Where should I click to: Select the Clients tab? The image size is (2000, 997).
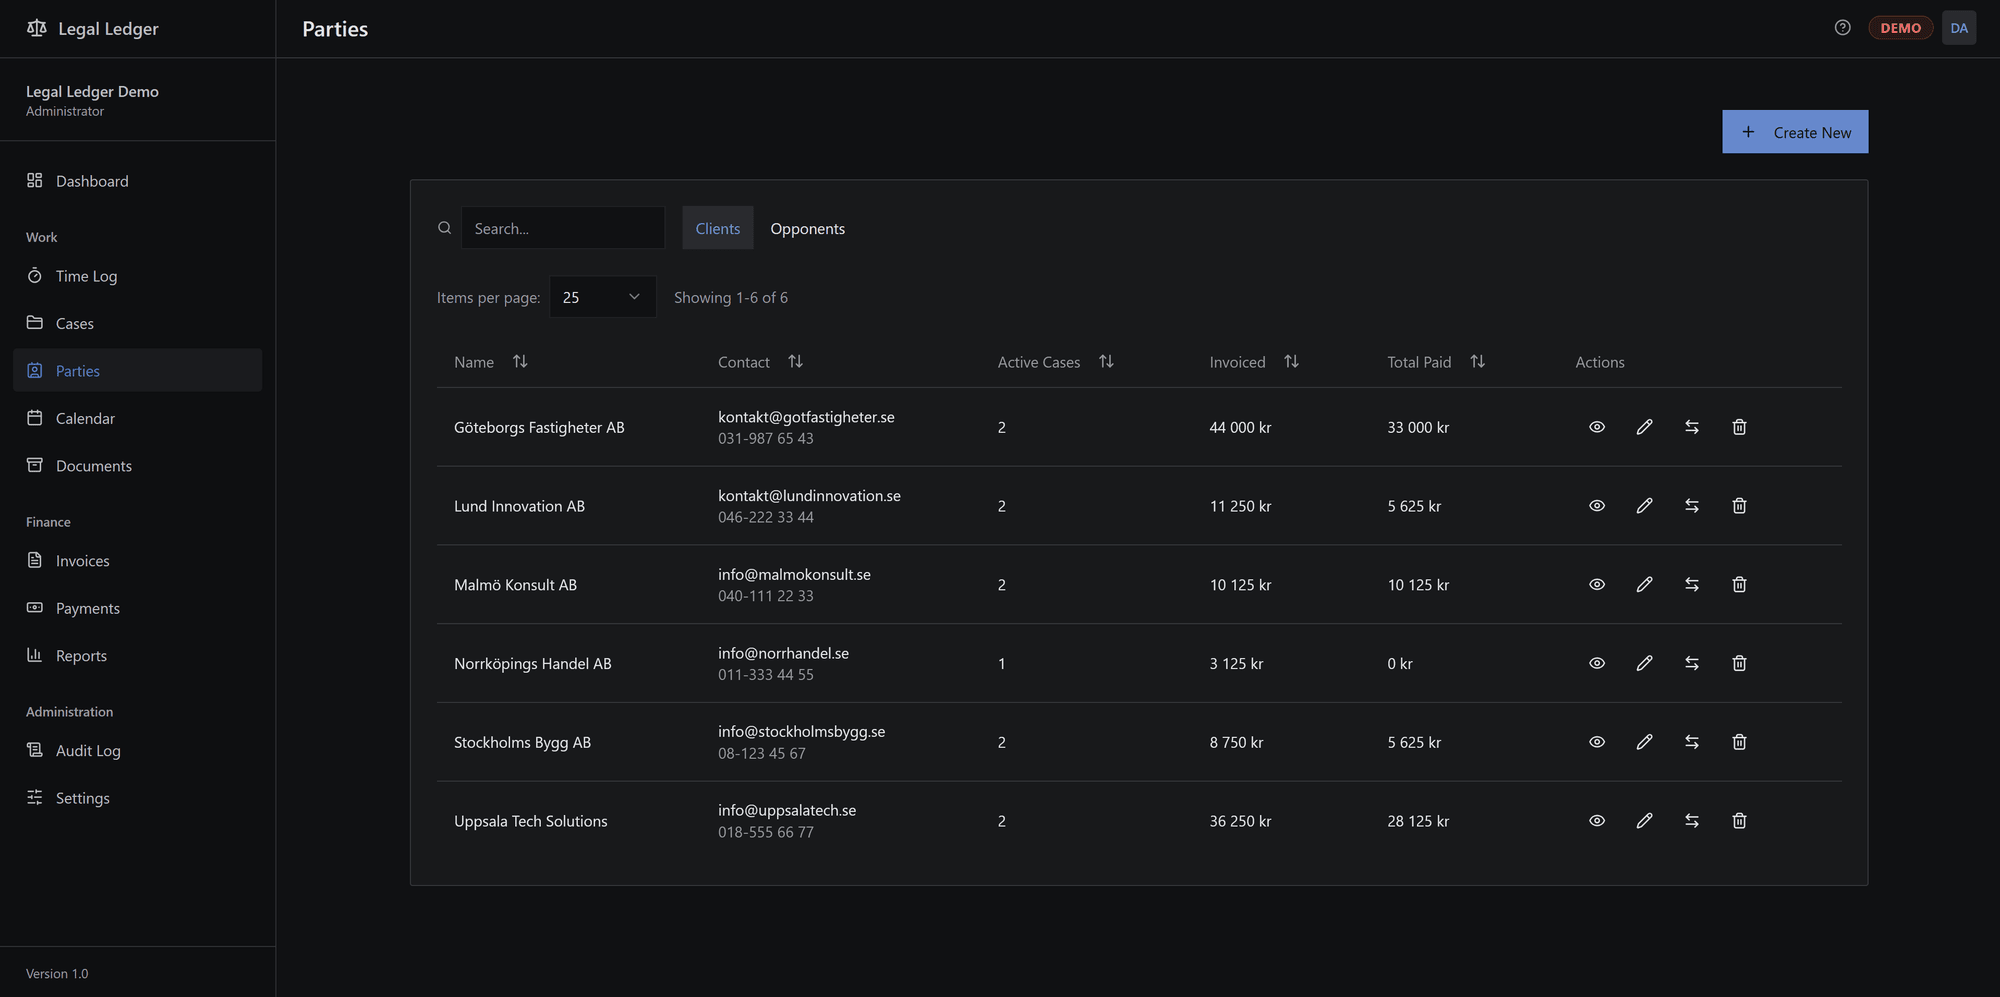click(x=718, y=228)
